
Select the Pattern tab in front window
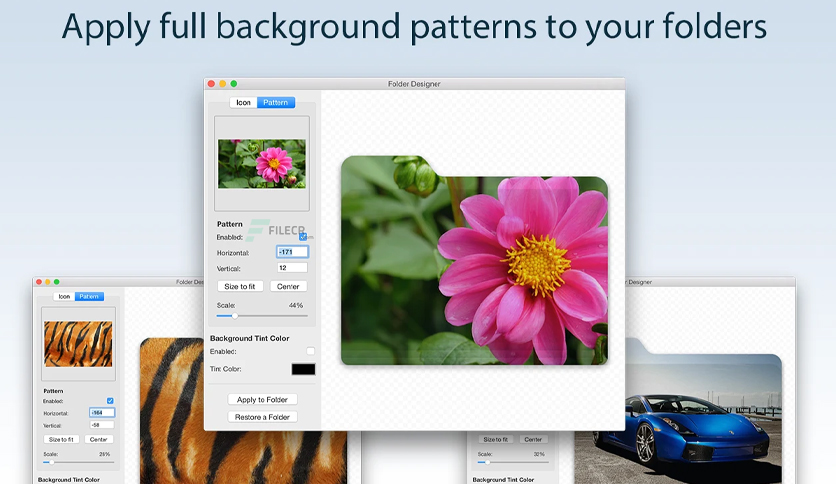tap(276, 102)
